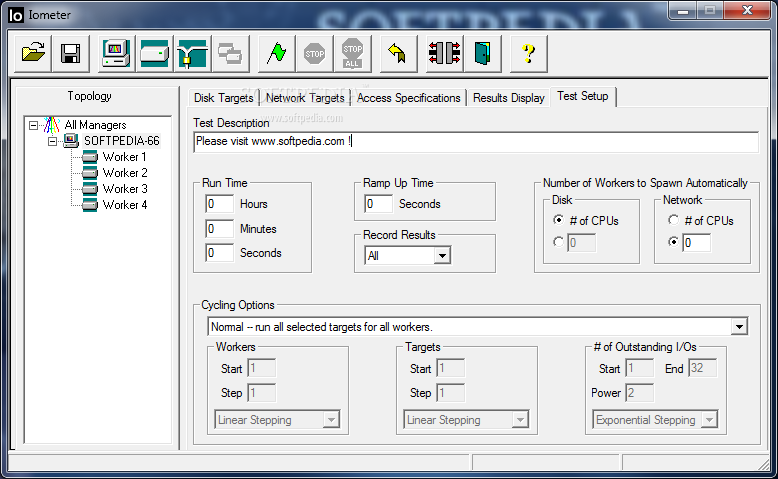Click the Topology panel heading
The width and height of the screenshot is (778, 479).
pyautogui.click(x=89, y=96)
